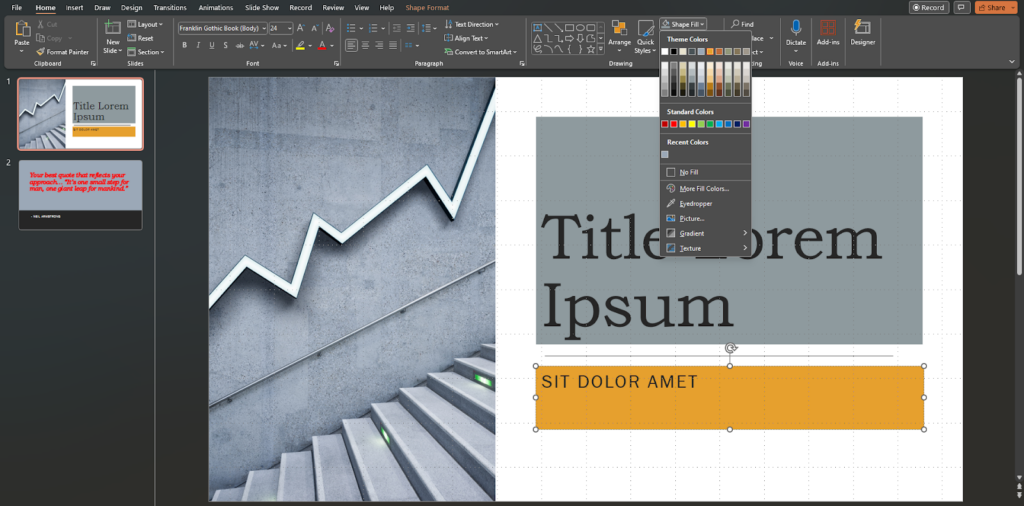
Task: Select the second slide thumbnail
Action: coord(80,194)
